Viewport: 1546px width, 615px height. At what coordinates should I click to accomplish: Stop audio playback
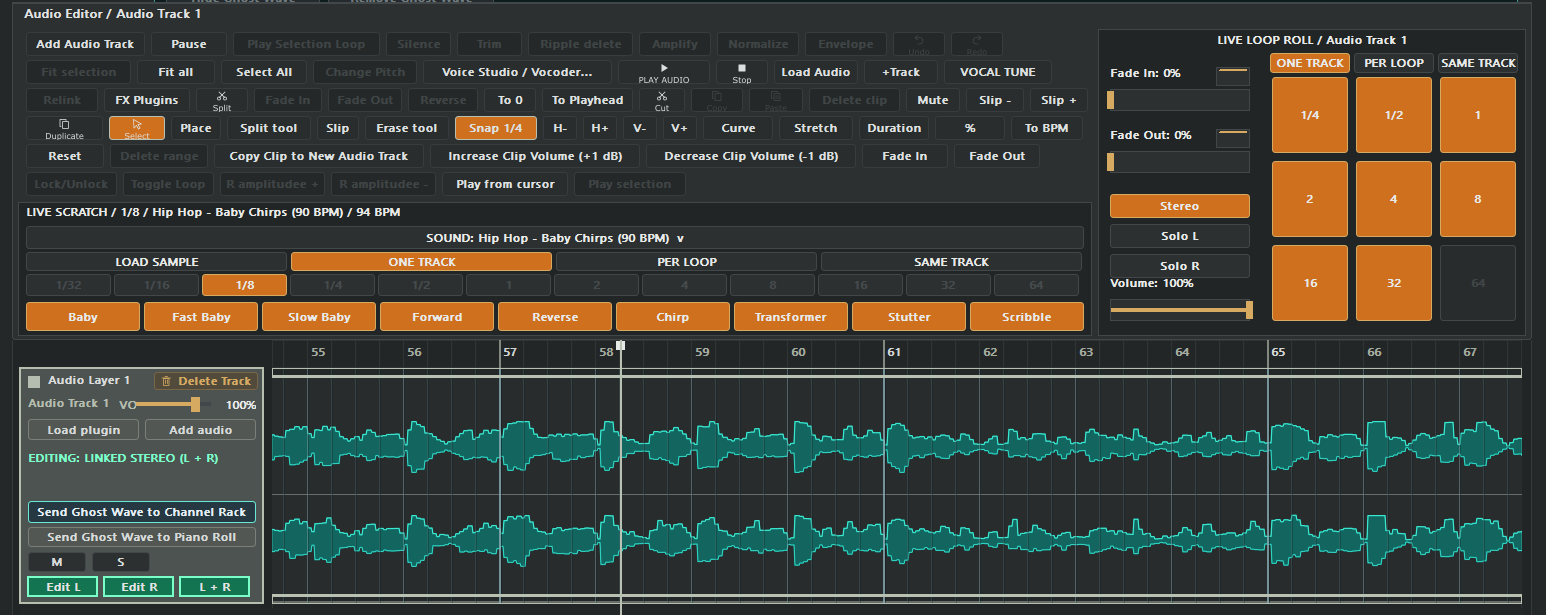tap(741, 72)
